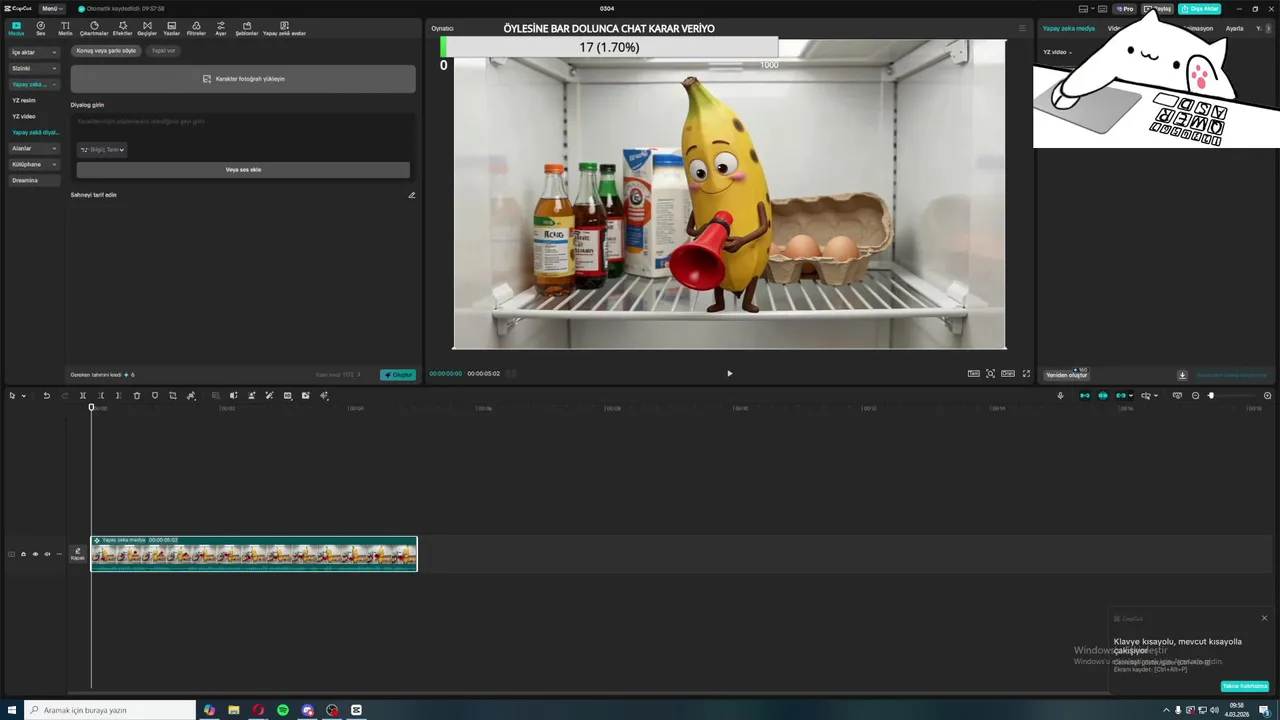Click the fullscreen icon in player

1026,374
